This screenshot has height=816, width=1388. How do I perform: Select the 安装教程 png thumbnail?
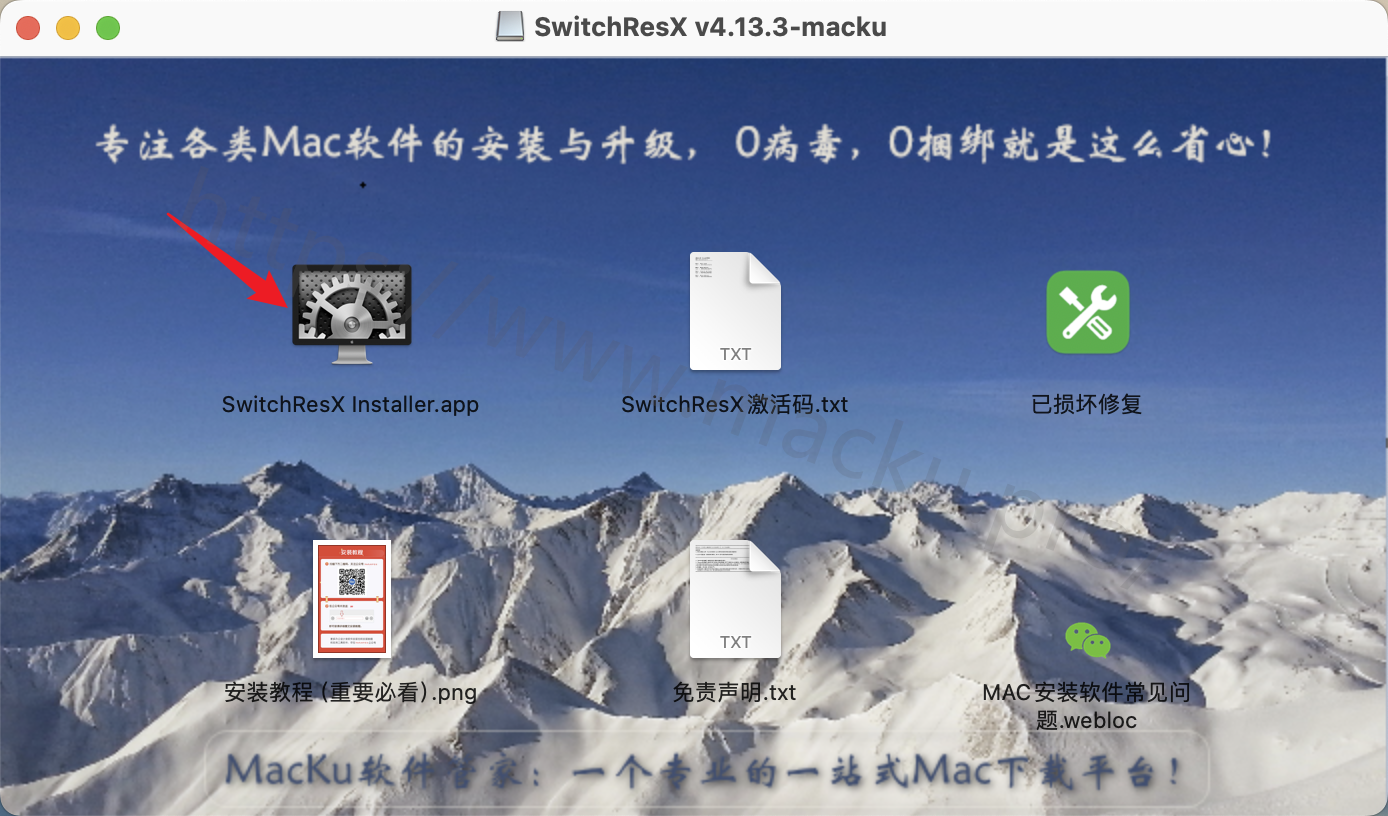coord(351,598)
